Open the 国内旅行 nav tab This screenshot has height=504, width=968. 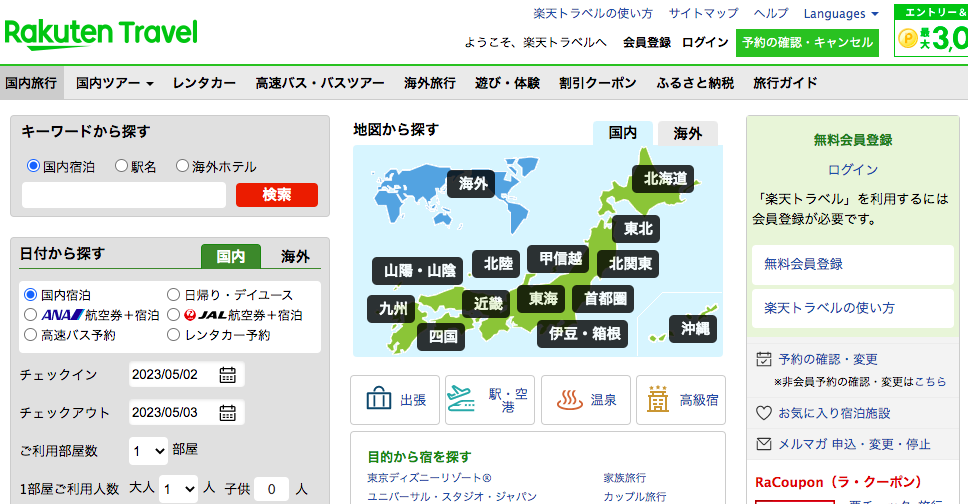[x=31, y=83]
